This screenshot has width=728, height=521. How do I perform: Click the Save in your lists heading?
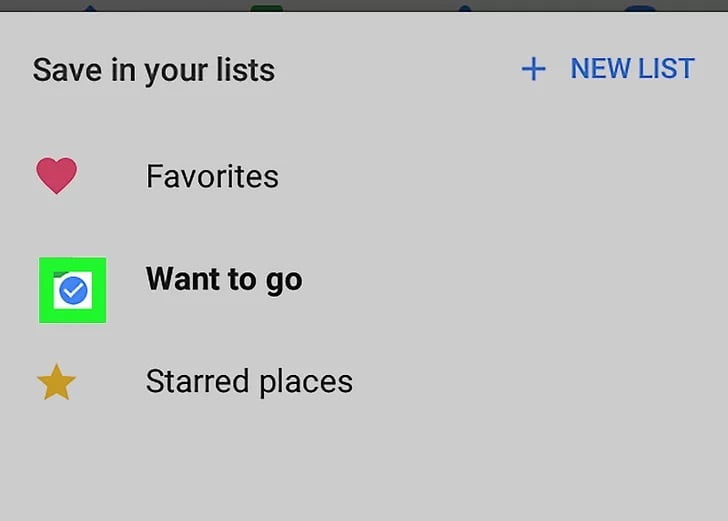[154, 71]
